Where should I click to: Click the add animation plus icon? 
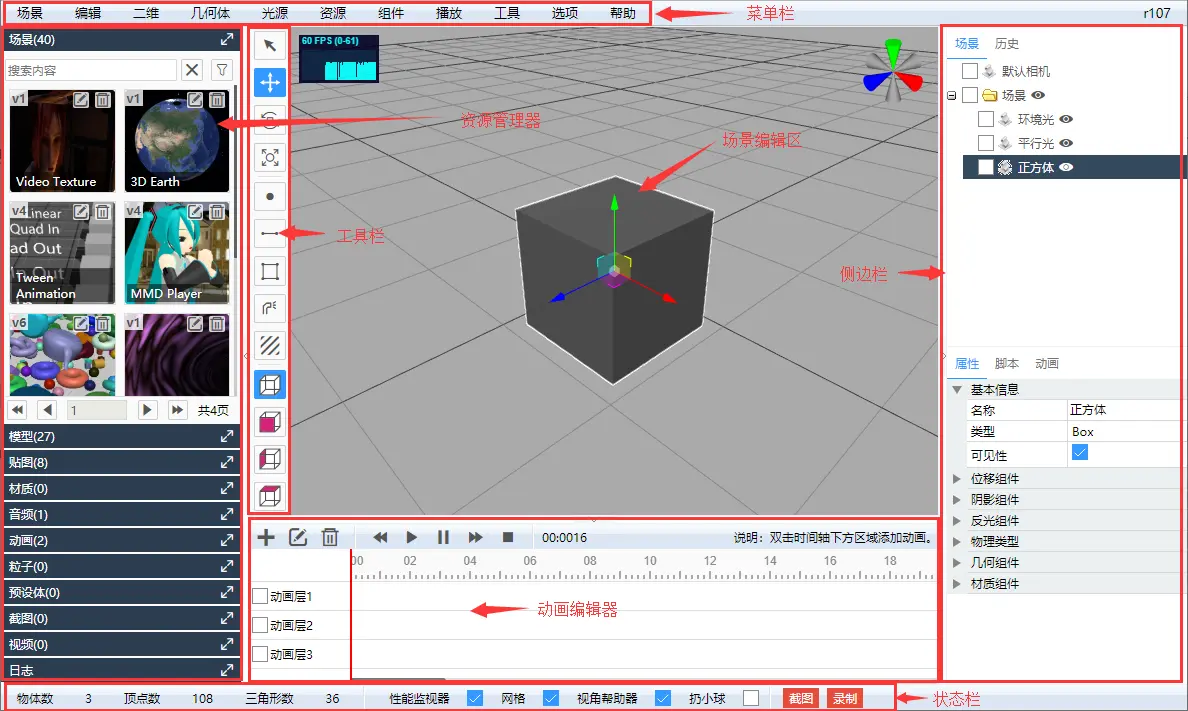tap(266, 537)
